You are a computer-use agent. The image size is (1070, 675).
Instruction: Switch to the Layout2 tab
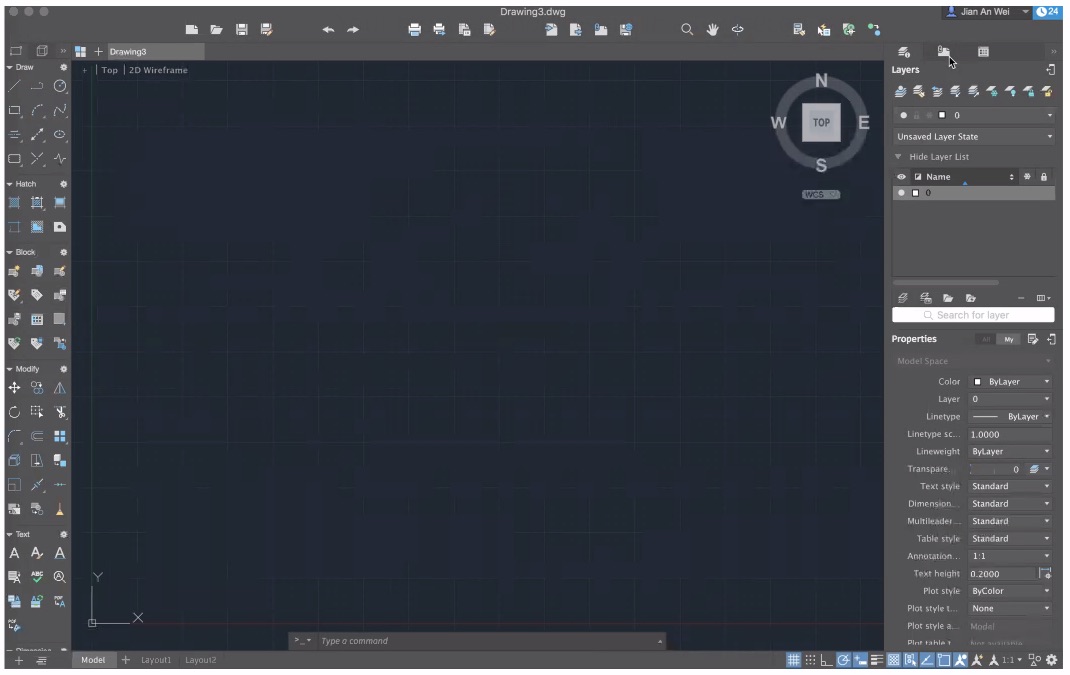click(201, 660)
